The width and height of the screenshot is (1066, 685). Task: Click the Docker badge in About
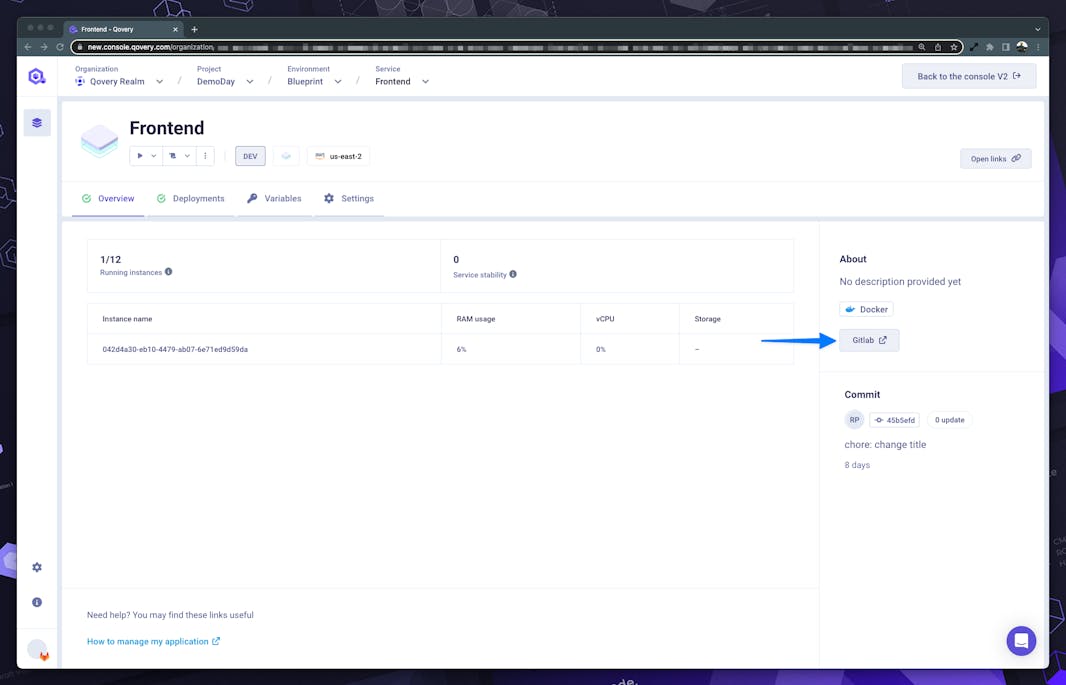(x=866, y=309)
